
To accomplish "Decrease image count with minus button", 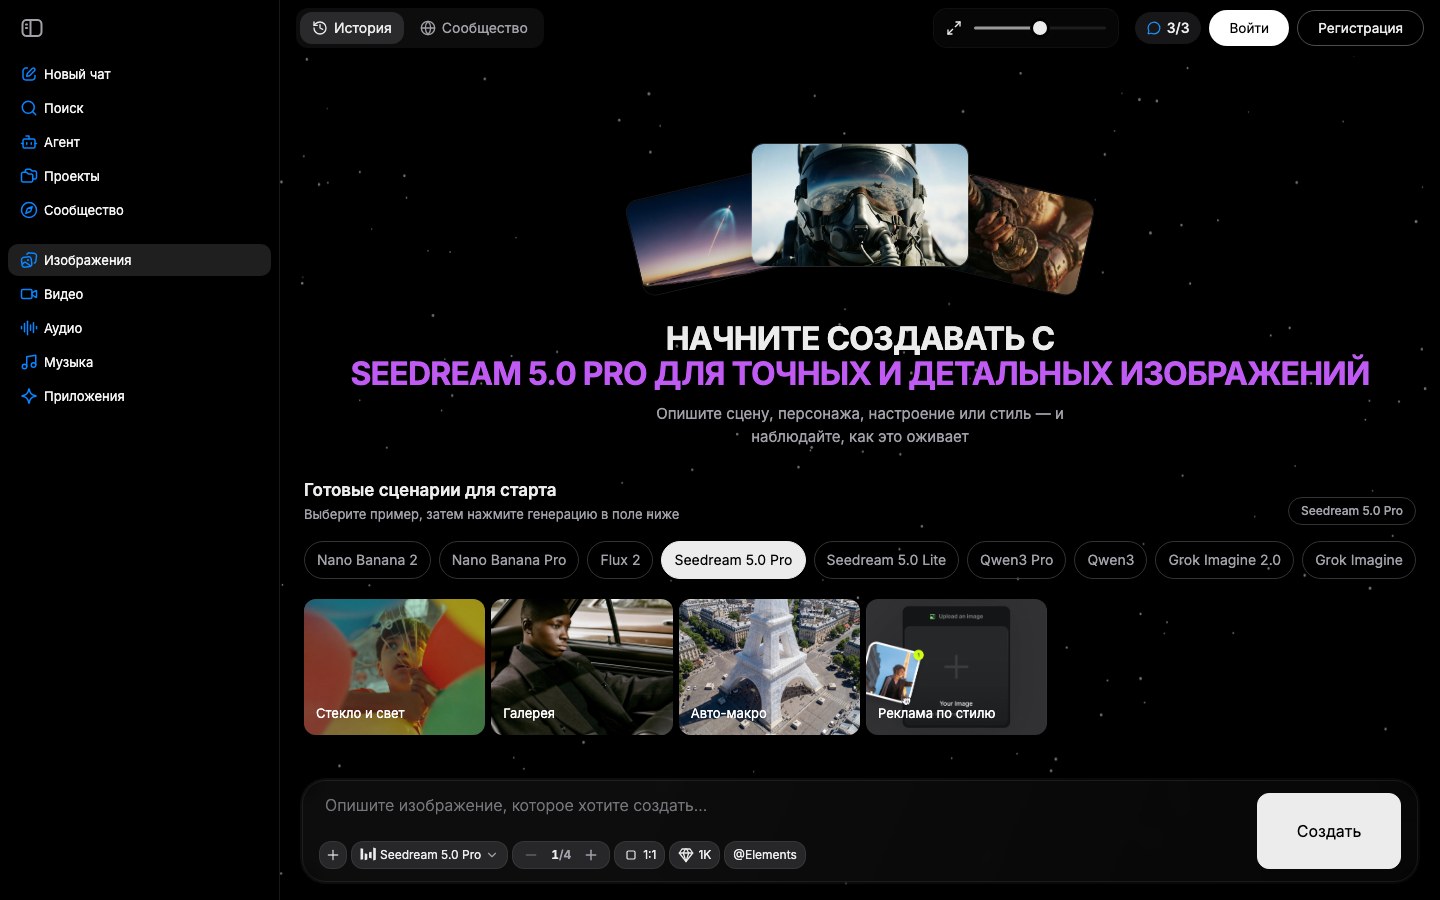I will 531,855.
